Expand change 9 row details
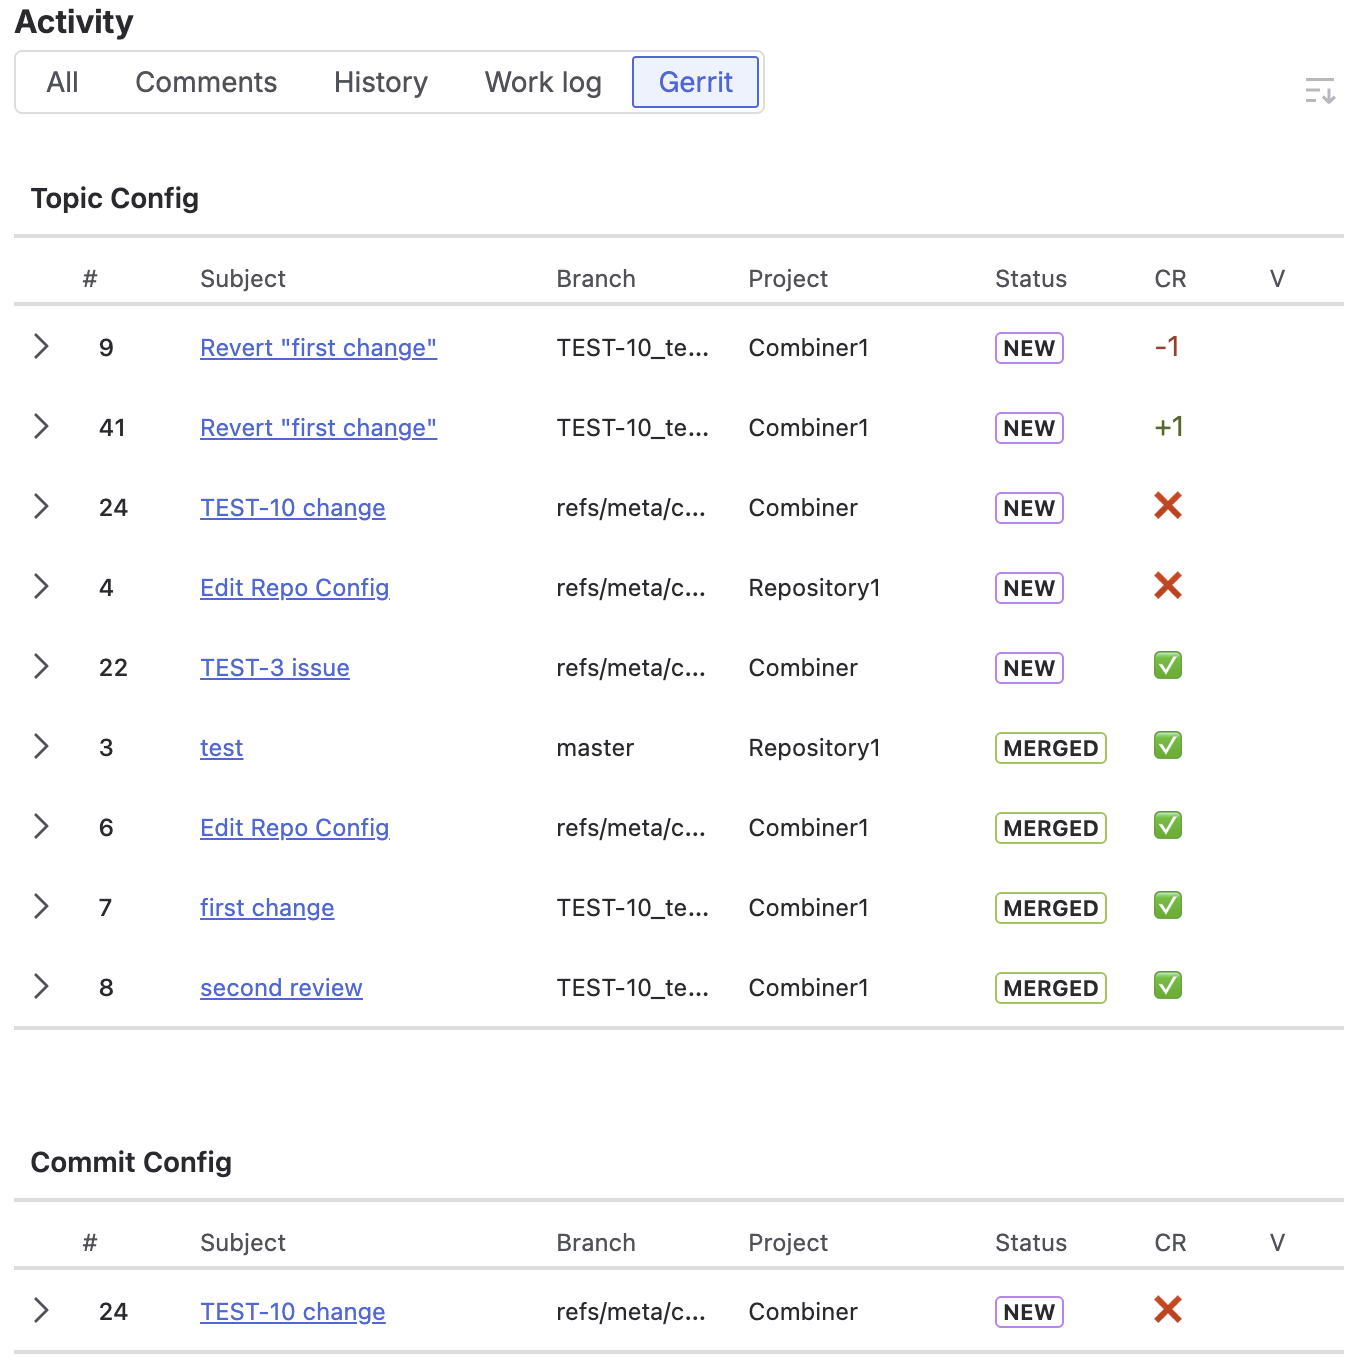Screen dimensions: 1362x1362 pyautogui.click(x=41, y=347)
